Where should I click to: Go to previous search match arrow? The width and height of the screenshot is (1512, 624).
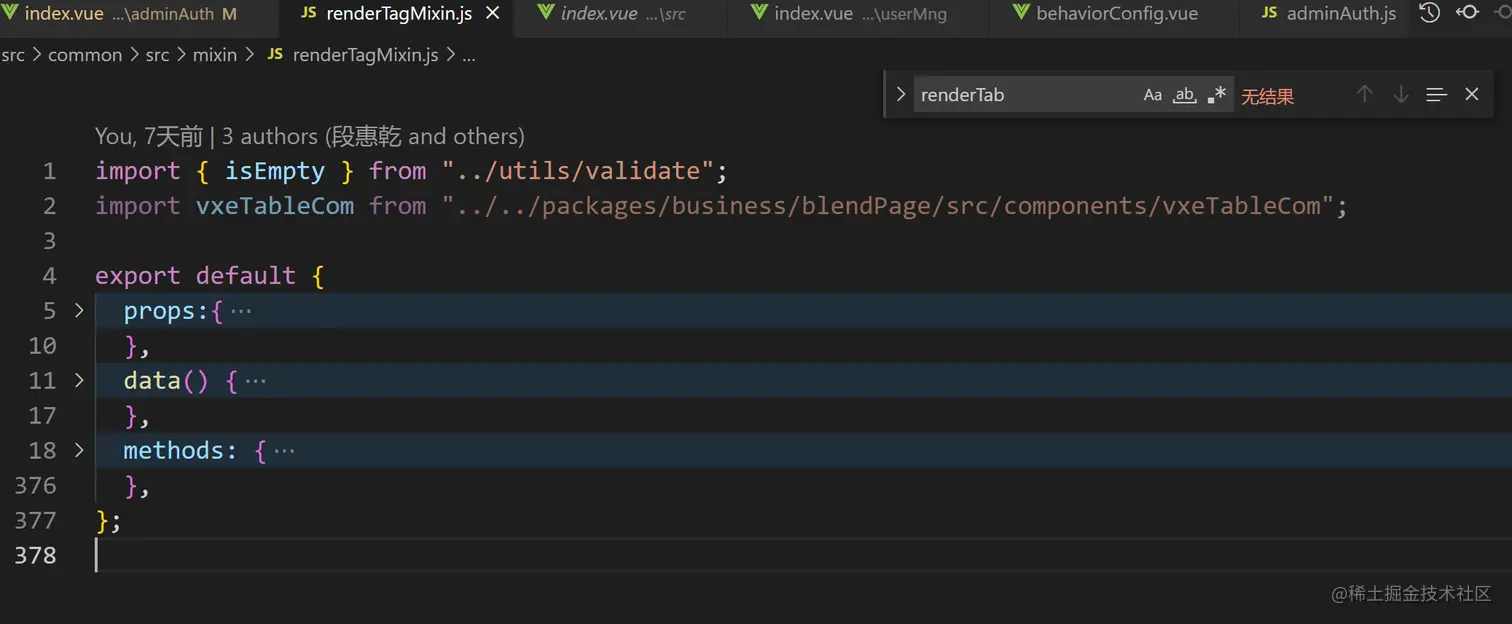(x=1365, y=94)
